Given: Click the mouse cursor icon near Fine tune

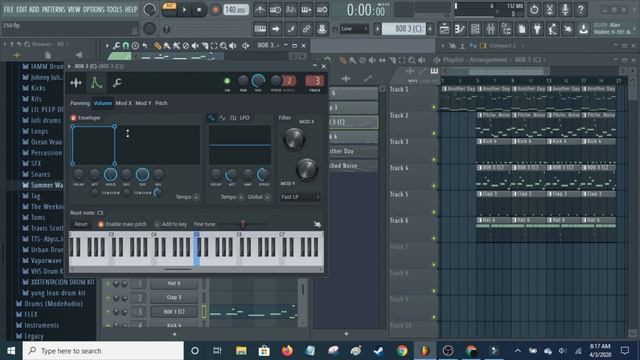Looking at the screenshot, I should [x=317, y=224].
